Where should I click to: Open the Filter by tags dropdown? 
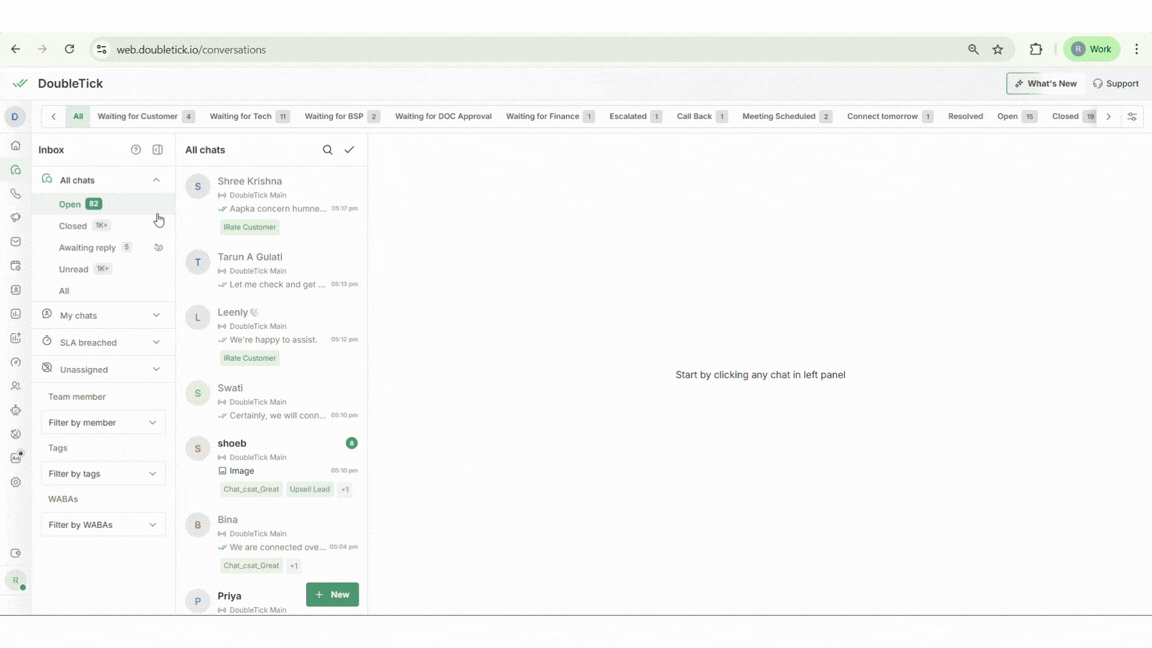(x=102, y=474)
